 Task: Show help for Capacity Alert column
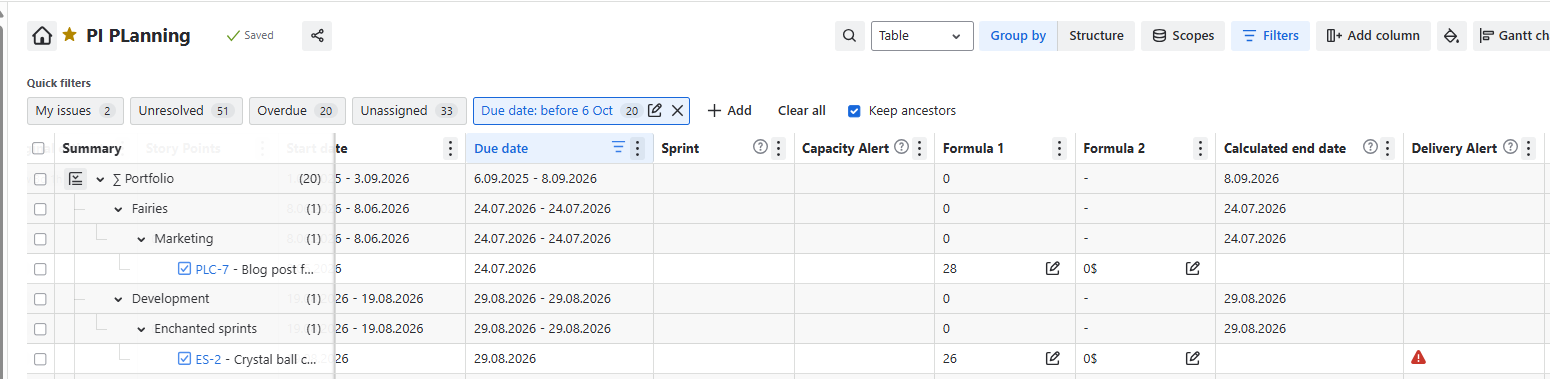point(901,148)
